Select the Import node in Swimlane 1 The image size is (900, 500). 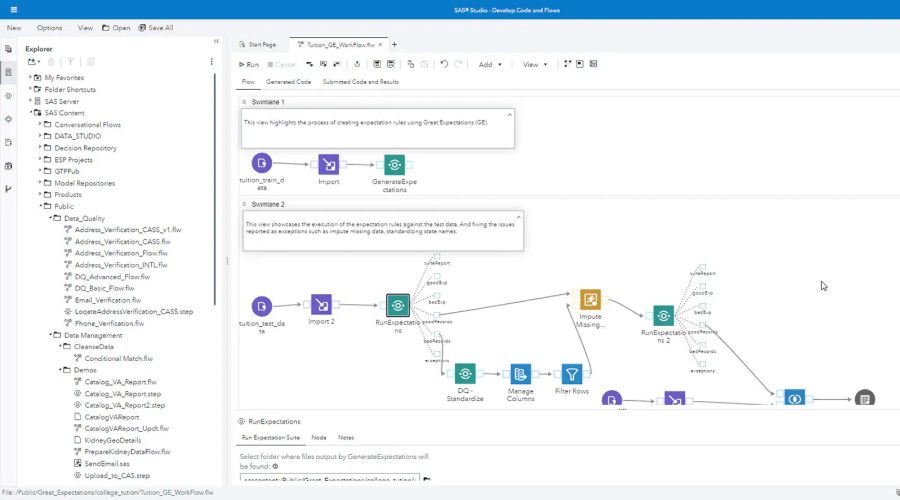pyautogui.click(x=329, y=165)
